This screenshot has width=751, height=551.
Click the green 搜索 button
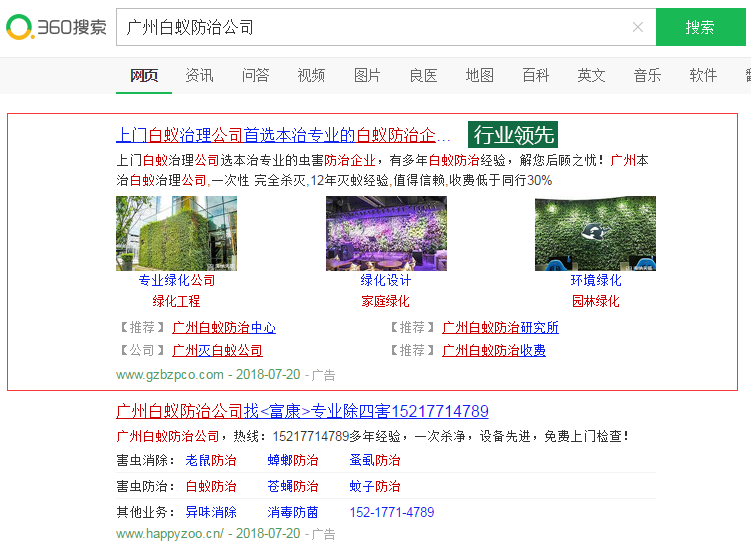pos(700,27)
